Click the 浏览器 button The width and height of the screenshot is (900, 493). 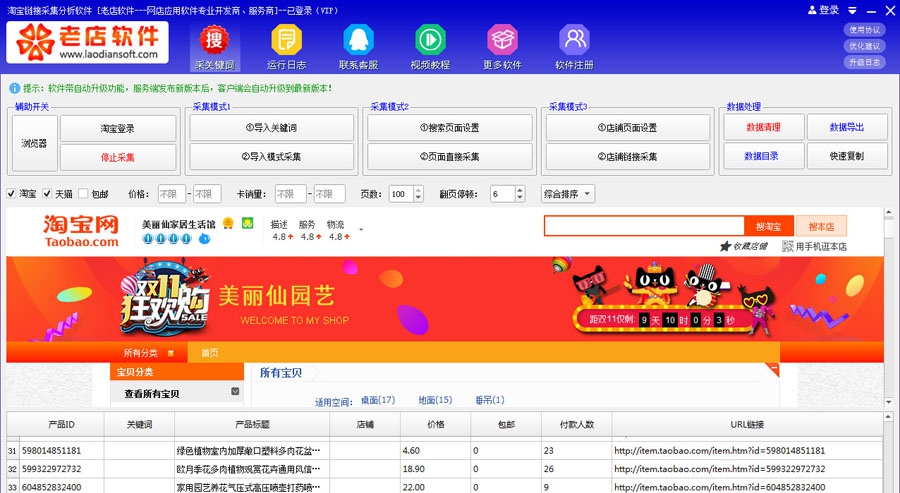34,143
